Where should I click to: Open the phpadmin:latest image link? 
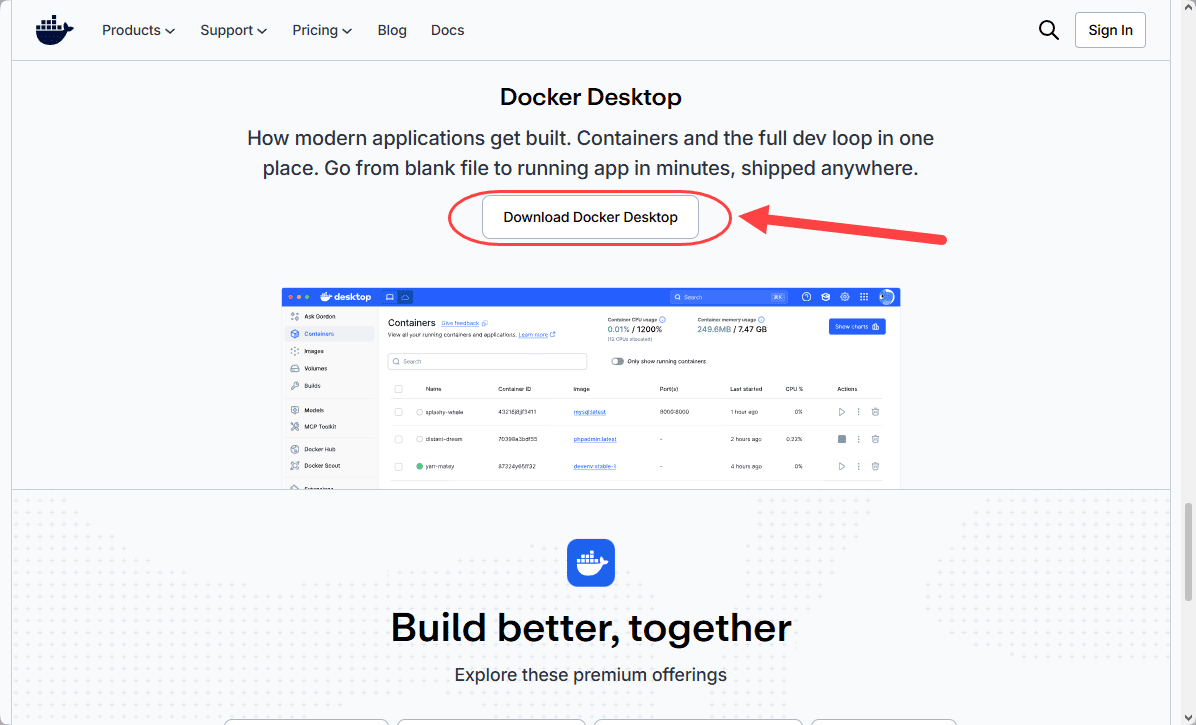(x=595, y=440)
